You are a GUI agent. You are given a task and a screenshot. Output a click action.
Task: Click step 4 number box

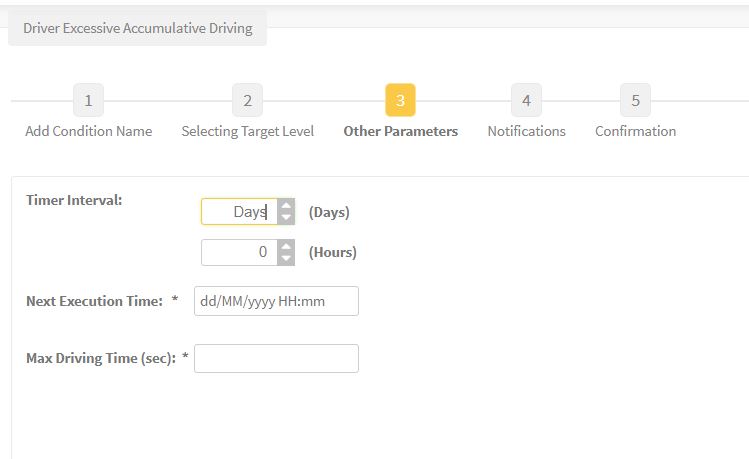click(x=526, y=100)
